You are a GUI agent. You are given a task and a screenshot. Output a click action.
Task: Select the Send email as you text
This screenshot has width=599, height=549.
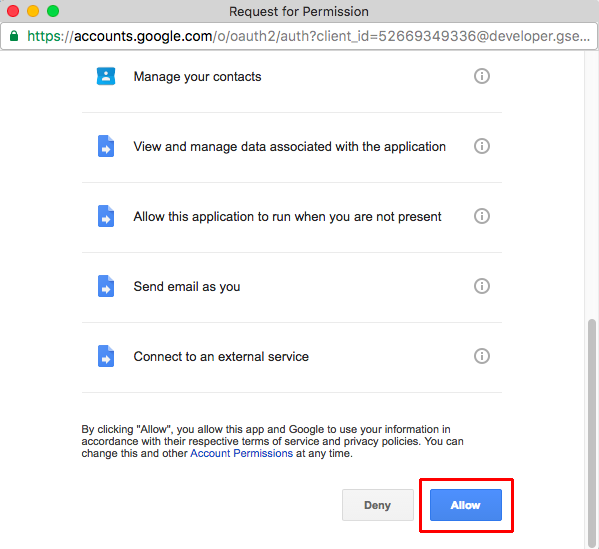pyautogui.click(x=187, y=286)
